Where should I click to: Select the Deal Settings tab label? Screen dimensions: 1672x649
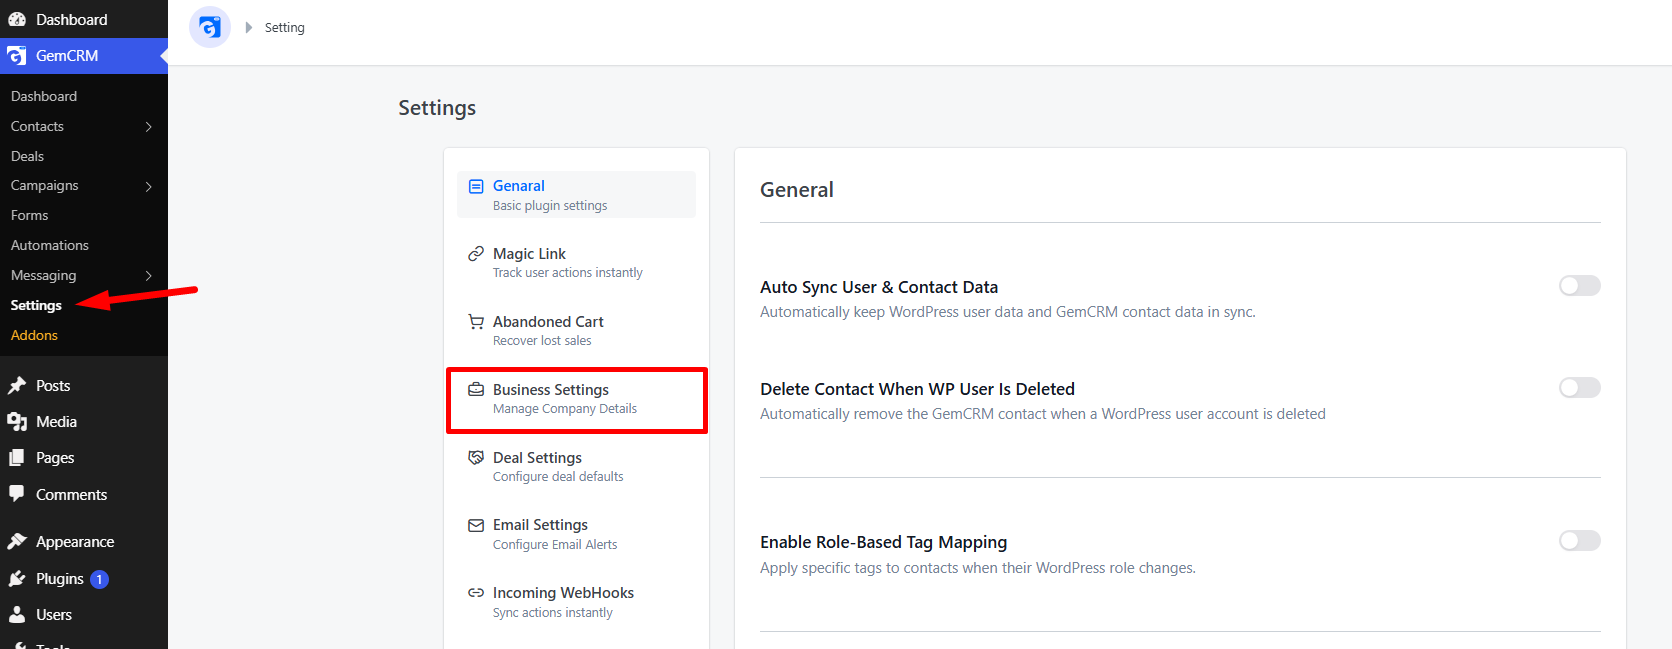click(x=537, y=458)
